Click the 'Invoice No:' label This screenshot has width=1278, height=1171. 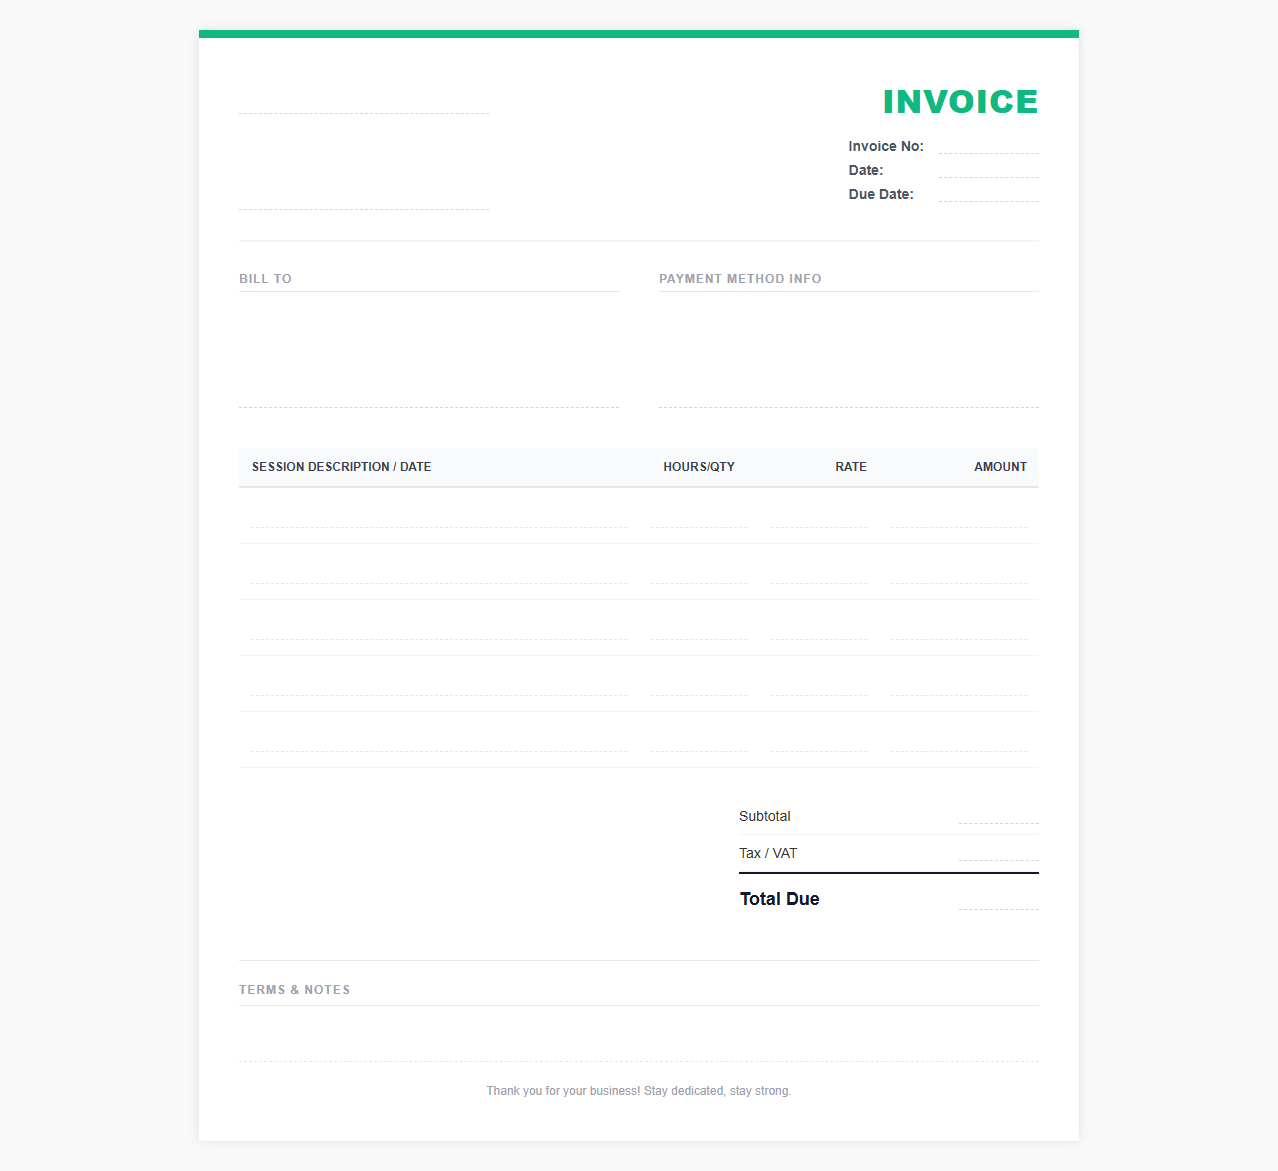tap(886, 146)
